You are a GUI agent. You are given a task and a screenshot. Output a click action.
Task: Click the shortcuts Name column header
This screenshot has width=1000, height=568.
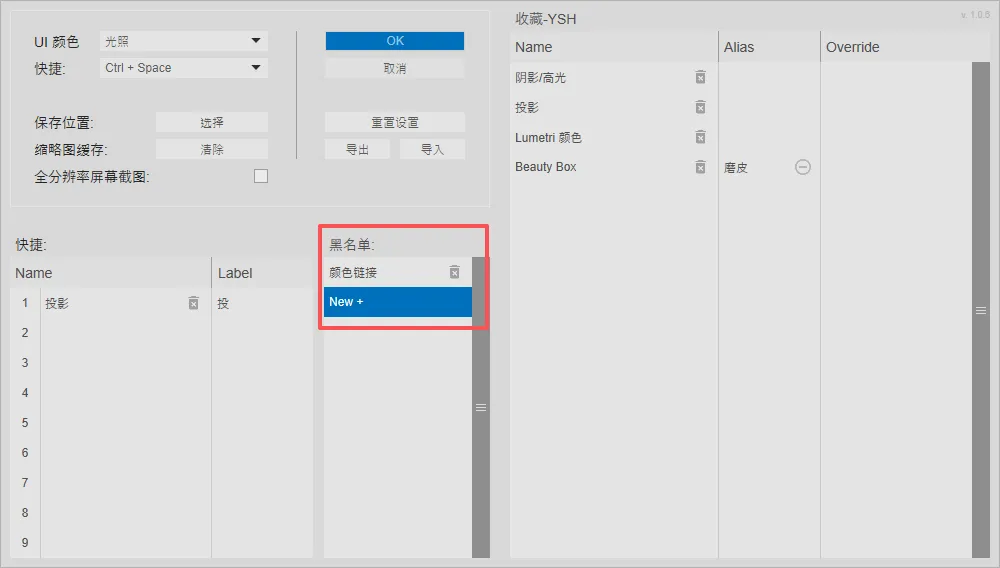coord(34,273)
